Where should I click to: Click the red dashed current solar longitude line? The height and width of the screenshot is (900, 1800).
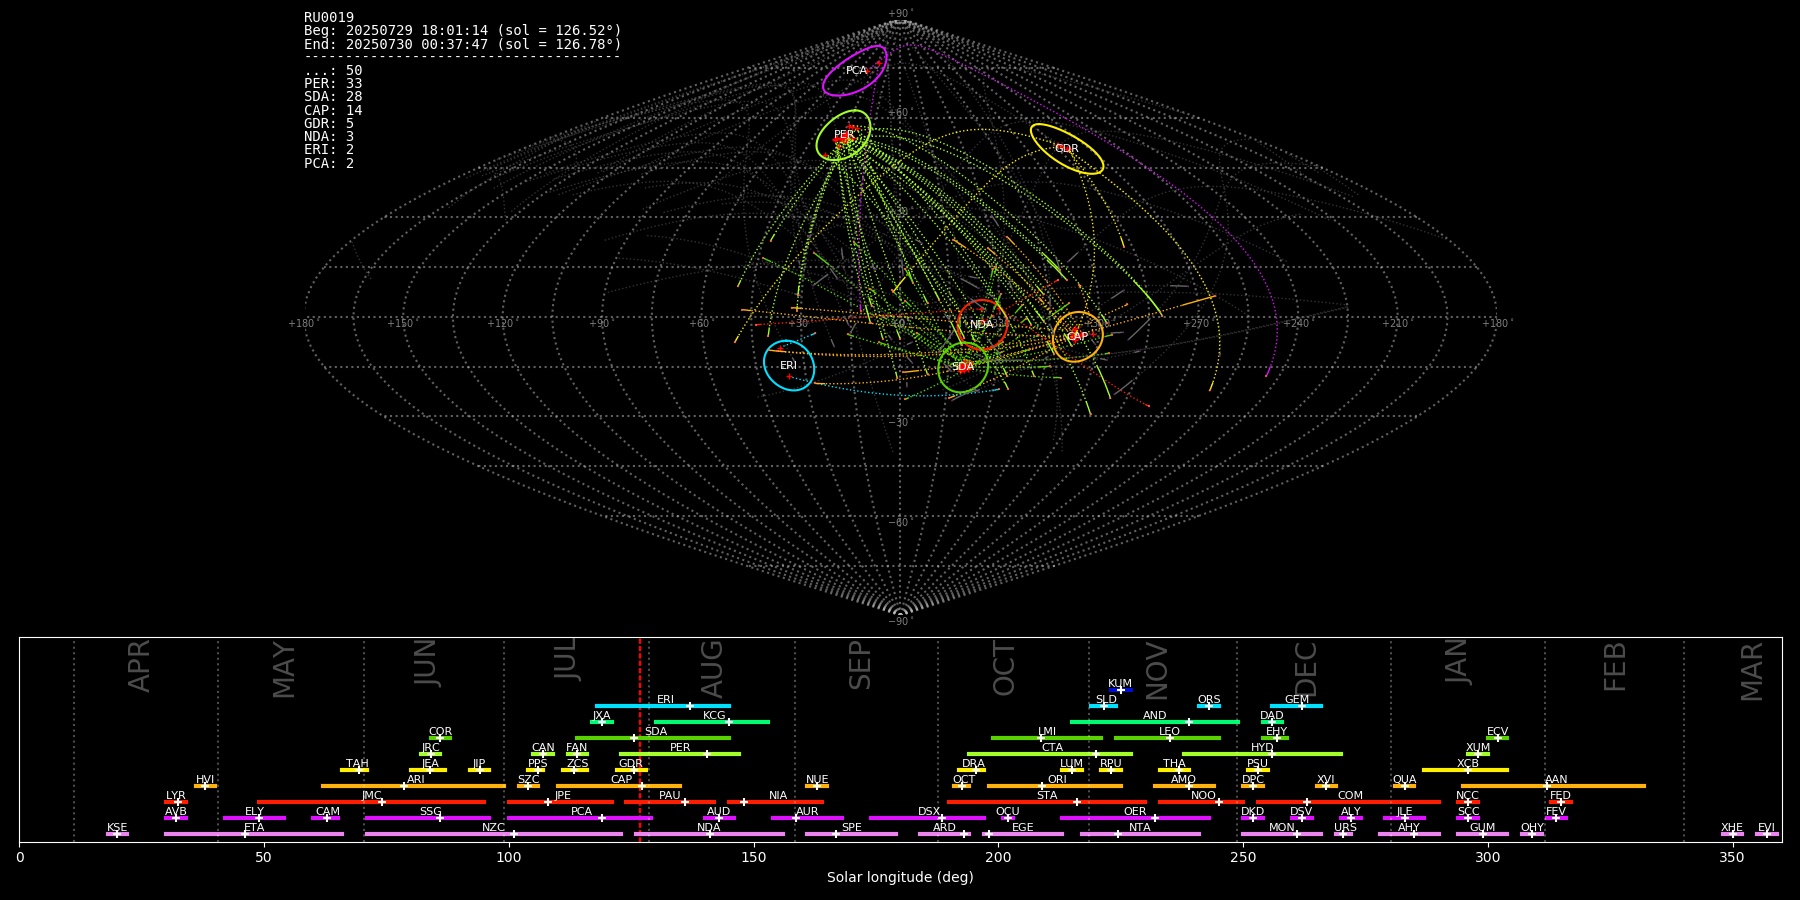point(640,740)
